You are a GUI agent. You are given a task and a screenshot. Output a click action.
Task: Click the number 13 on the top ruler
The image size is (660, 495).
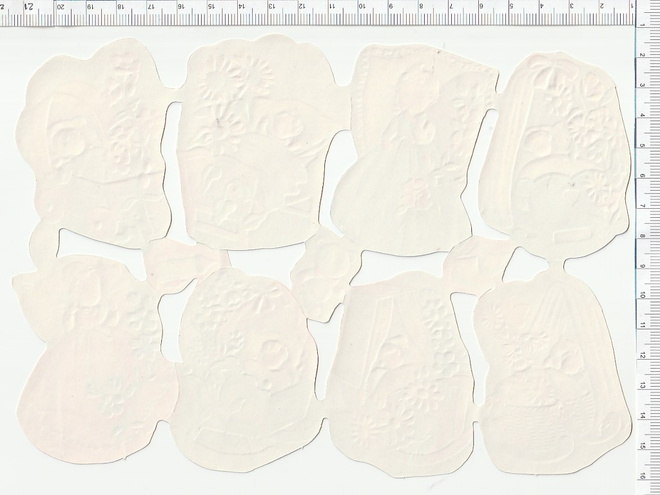pyautogui.click(x=271, y=7)
